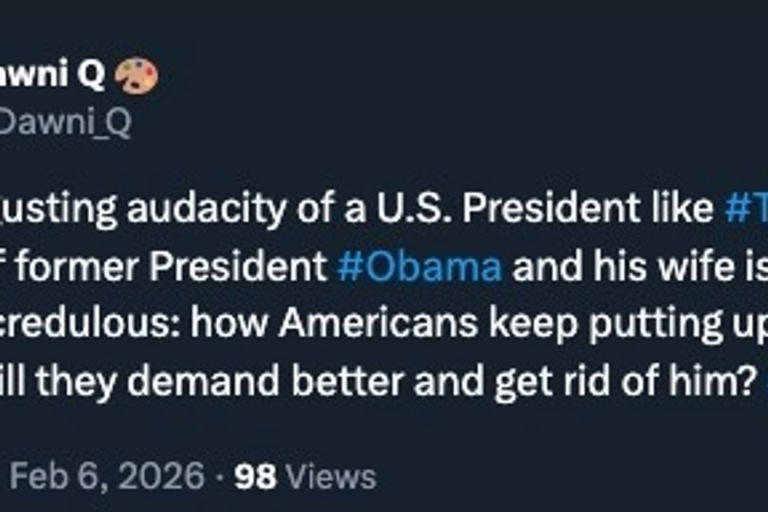768x512 pixels.
Task: Open the Dawni Q display name profile
Action: pyautogui.click(x=52, y=74)
